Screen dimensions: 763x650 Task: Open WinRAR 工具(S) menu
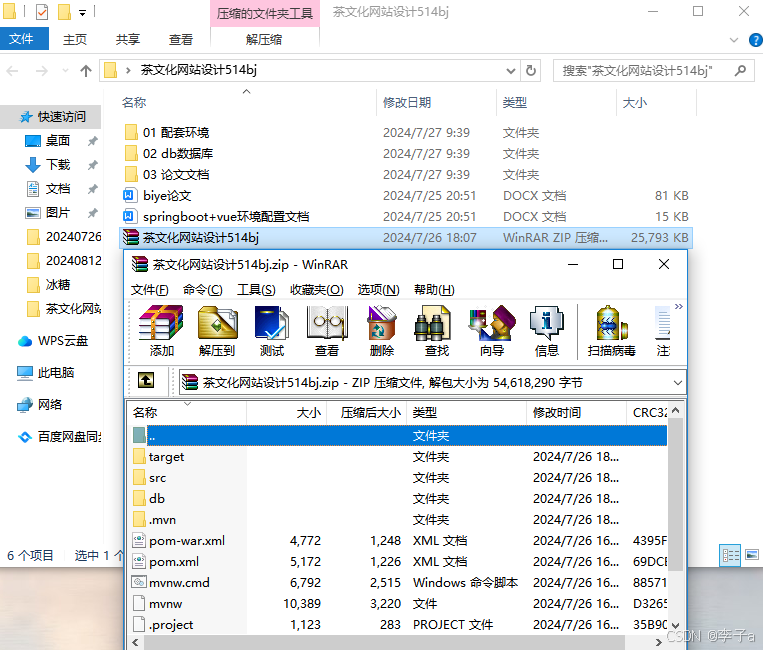click(256, 290)
